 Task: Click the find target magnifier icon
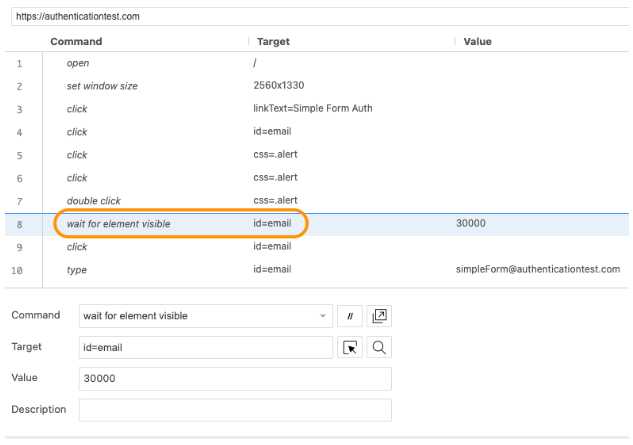coord(379,348)
